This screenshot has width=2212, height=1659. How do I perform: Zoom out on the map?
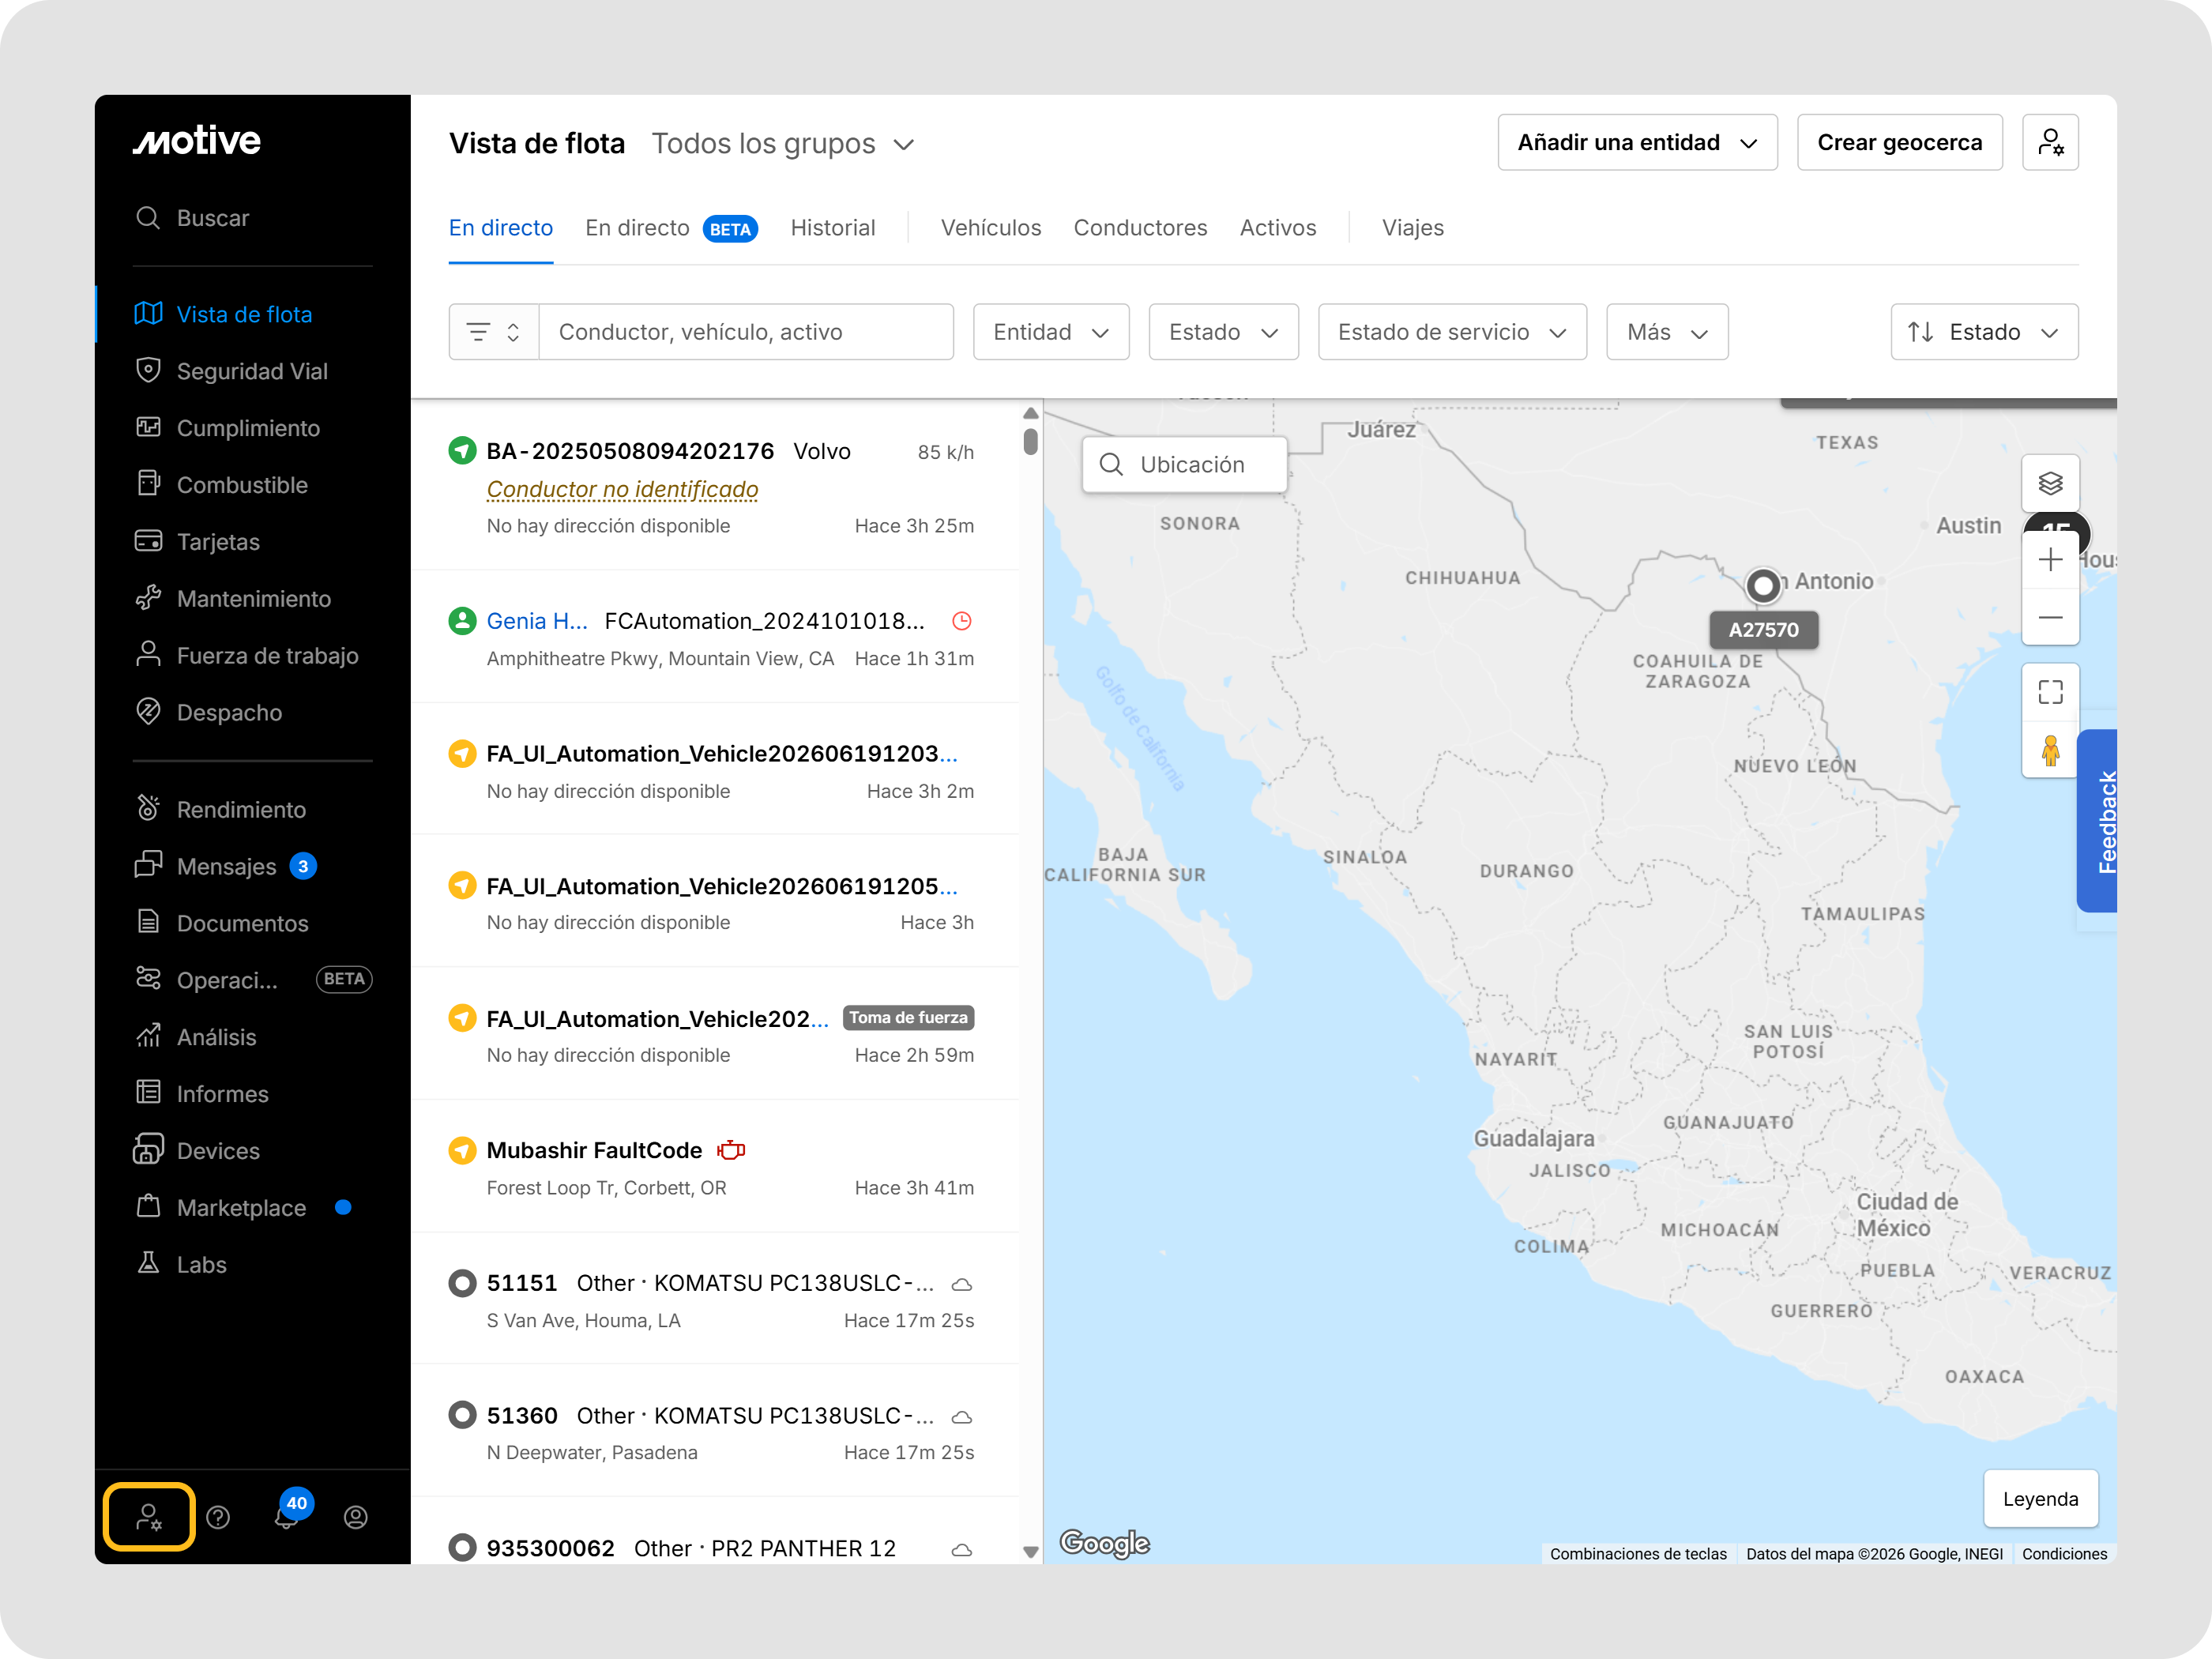point(2050,617)
